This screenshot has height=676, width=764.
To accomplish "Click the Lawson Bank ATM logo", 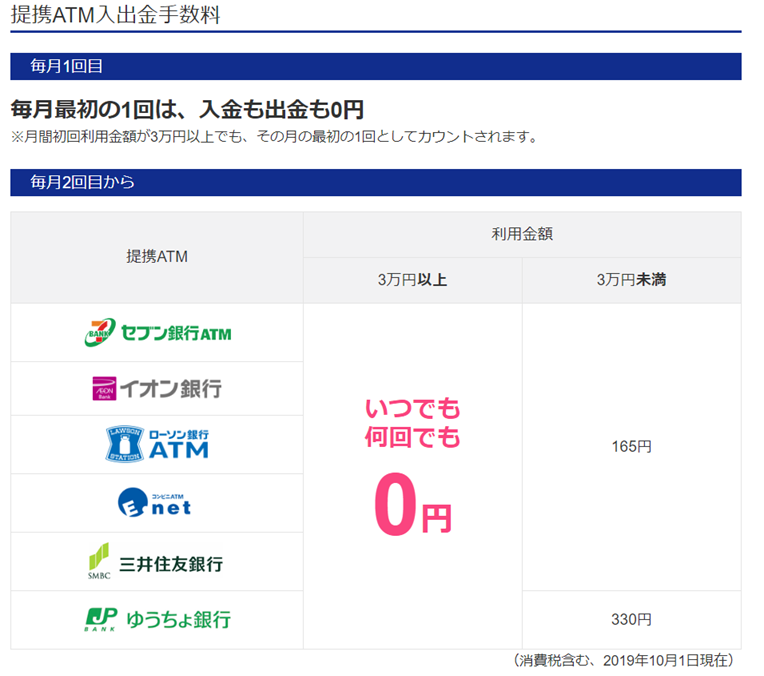I will (x=157, y=444).
